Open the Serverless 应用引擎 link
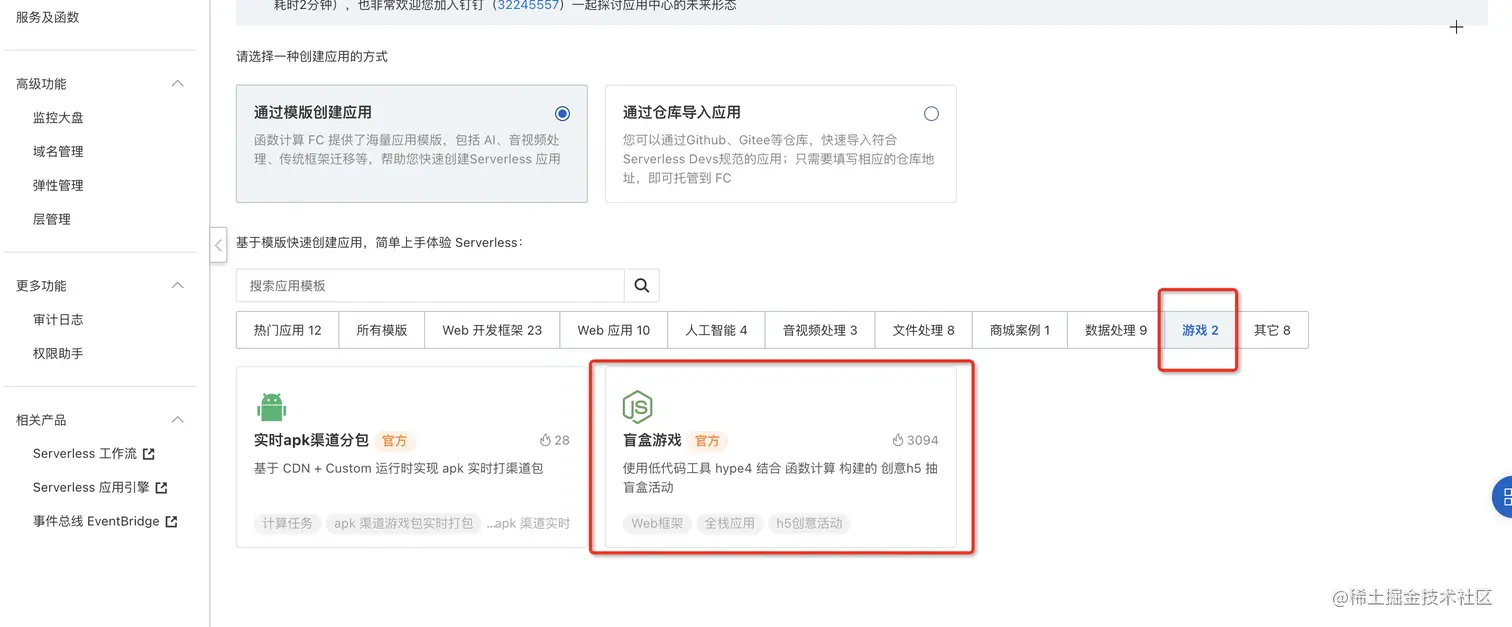 coord(91,488)
